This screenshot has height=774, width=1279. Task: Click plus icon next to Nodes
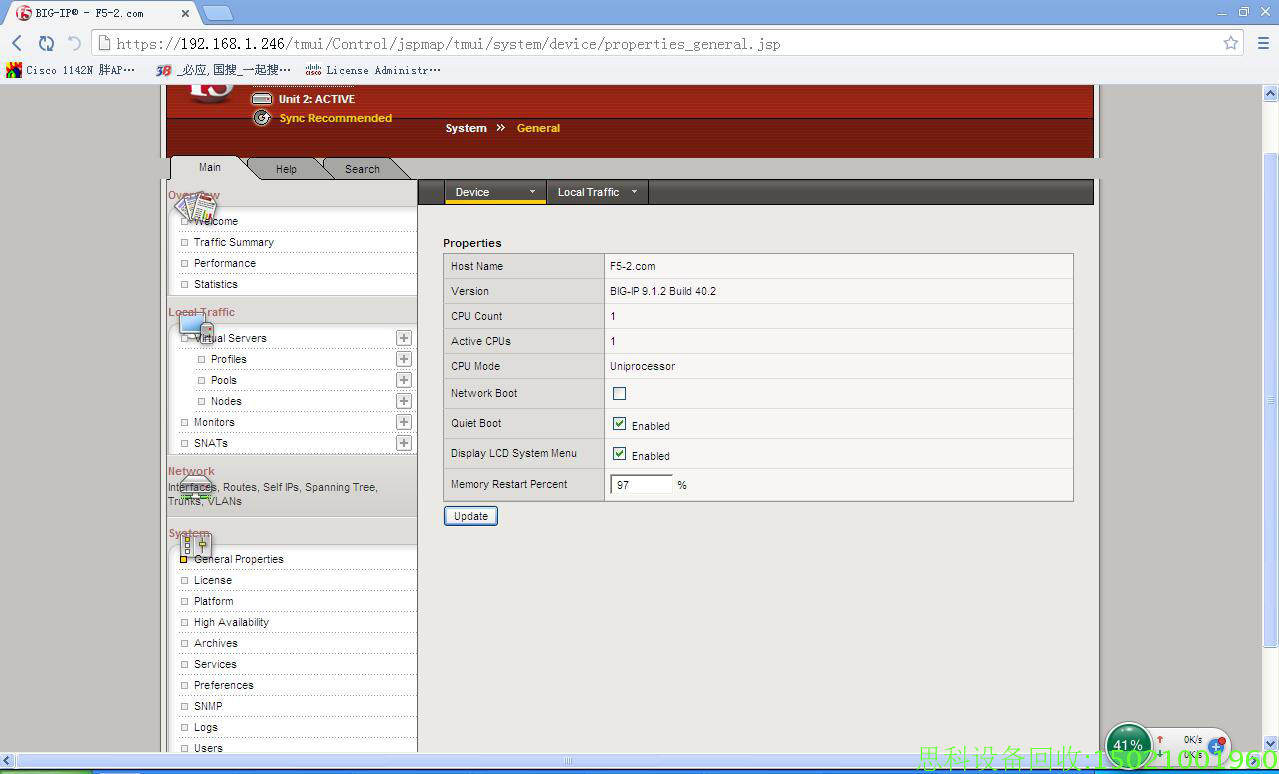(x=404, y=401)
